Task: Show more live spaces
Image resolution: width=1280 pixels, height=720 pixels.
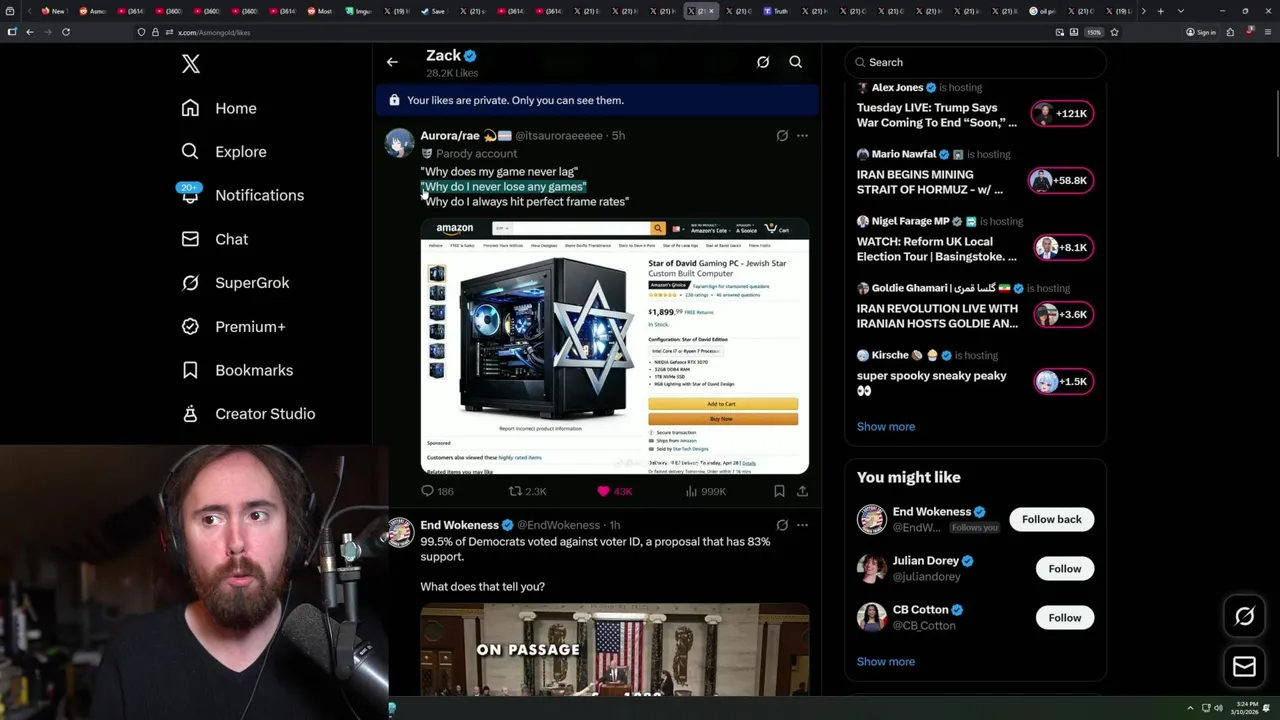Action: (885, 426)
